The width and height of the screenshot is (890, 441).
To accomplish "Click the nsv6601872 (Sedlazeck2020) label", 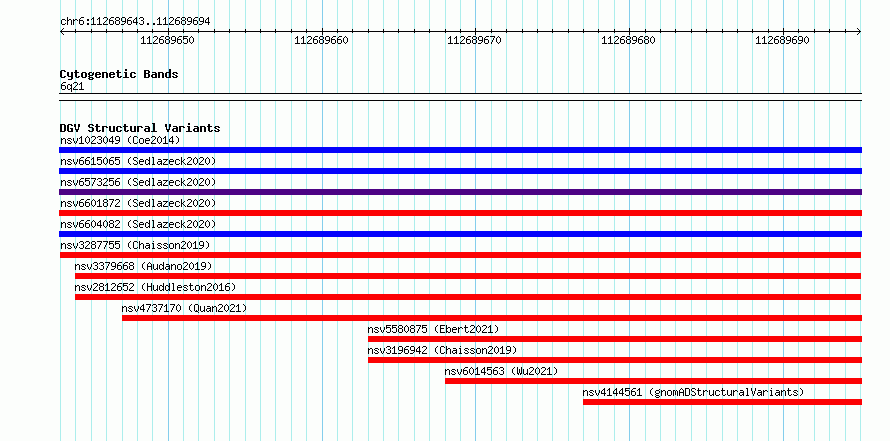I will (x=138, y=203).
